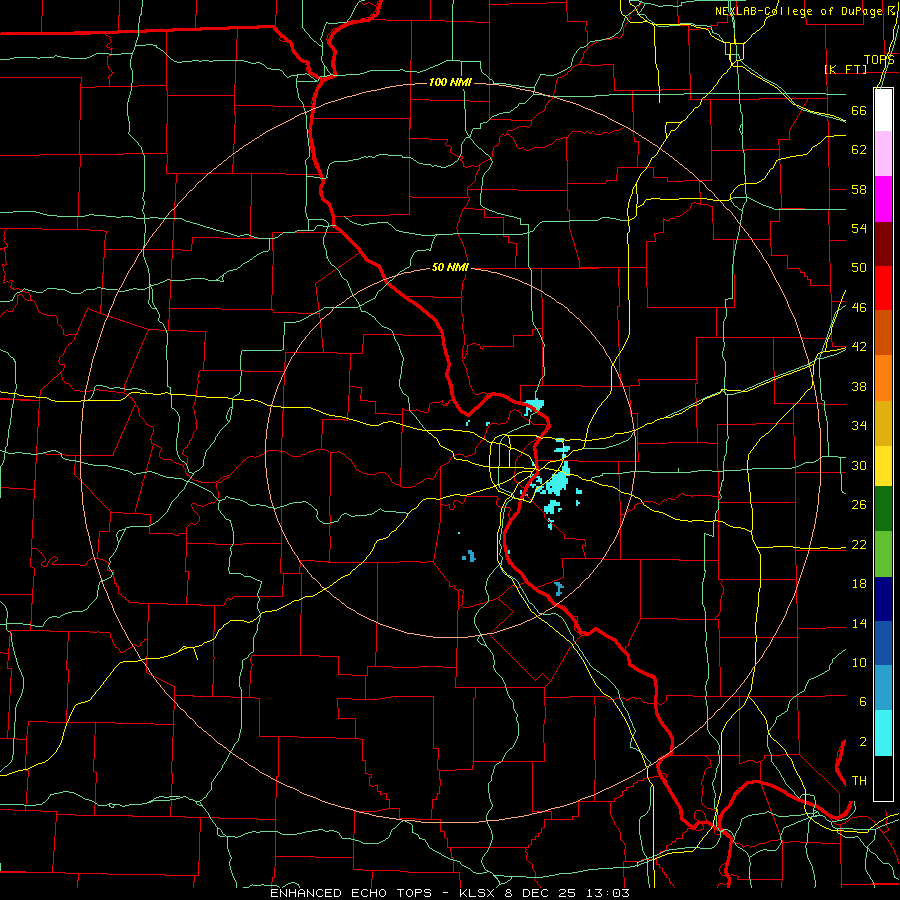Click the '58' legend value
Screen dimensions: 900x900
(859, 189)
